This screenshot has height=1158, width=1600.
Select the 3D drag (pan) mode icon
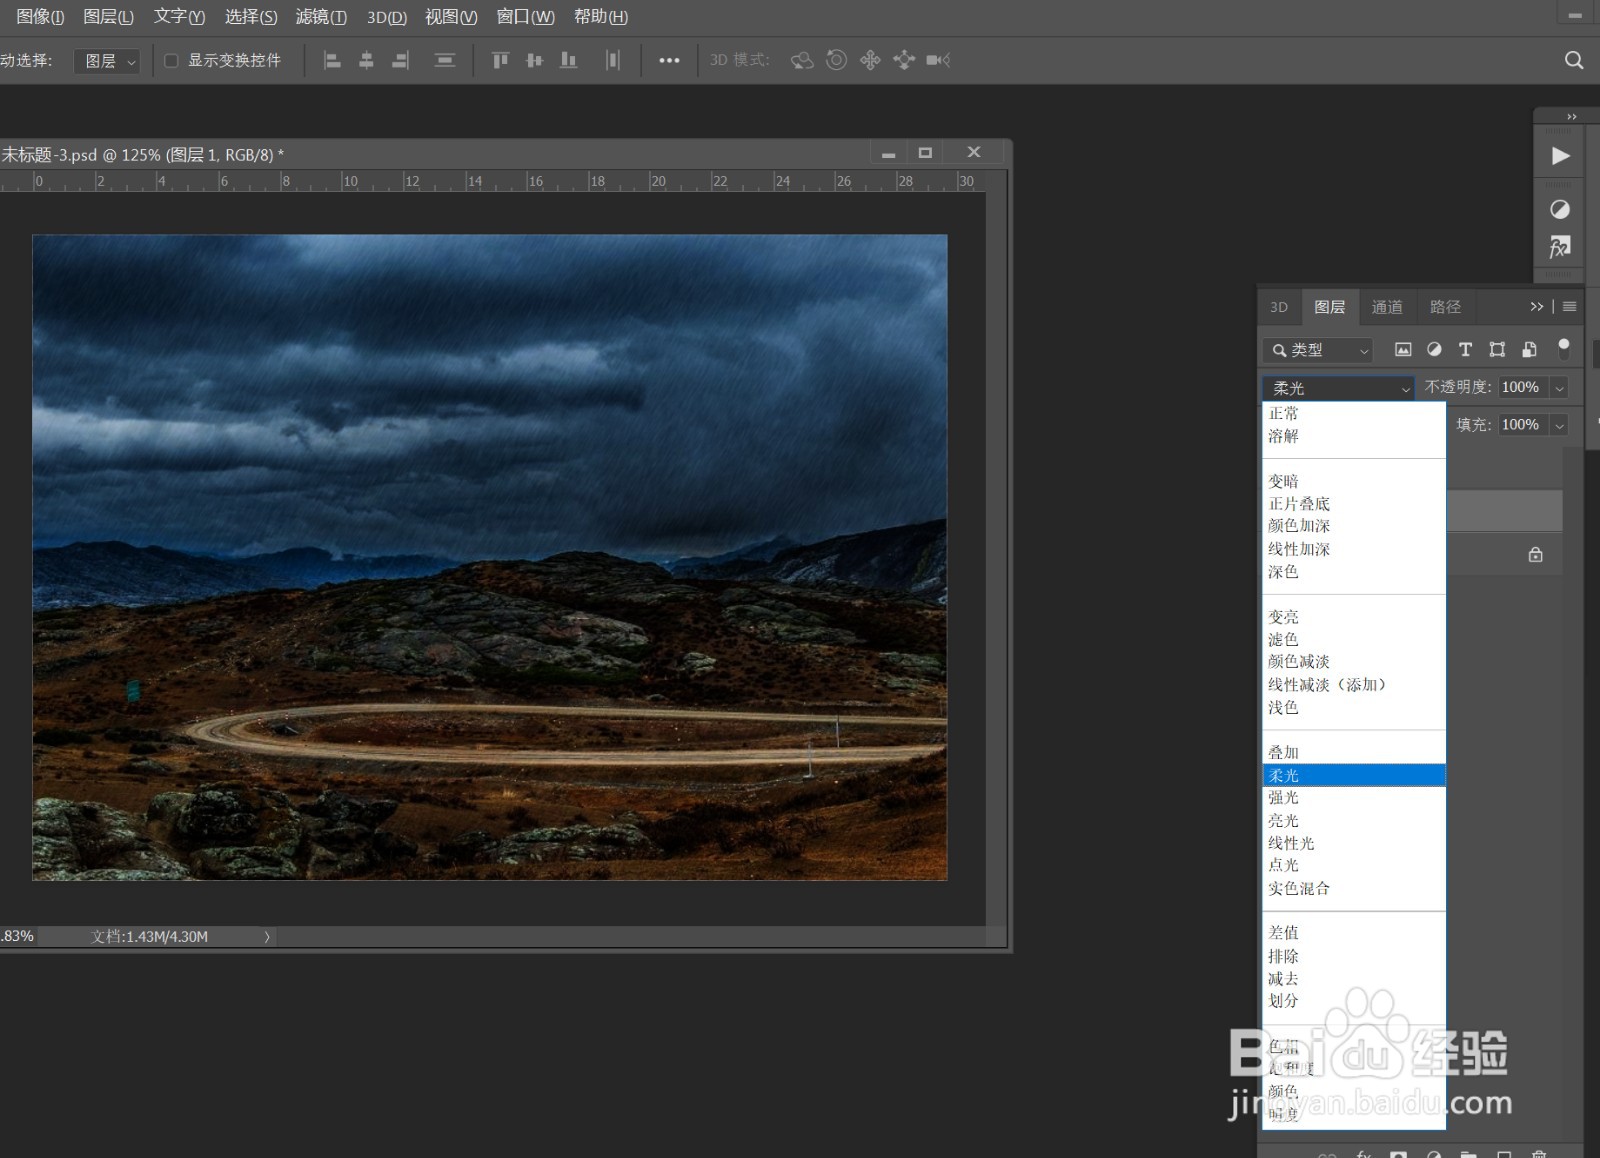click(x=870, y=61)
